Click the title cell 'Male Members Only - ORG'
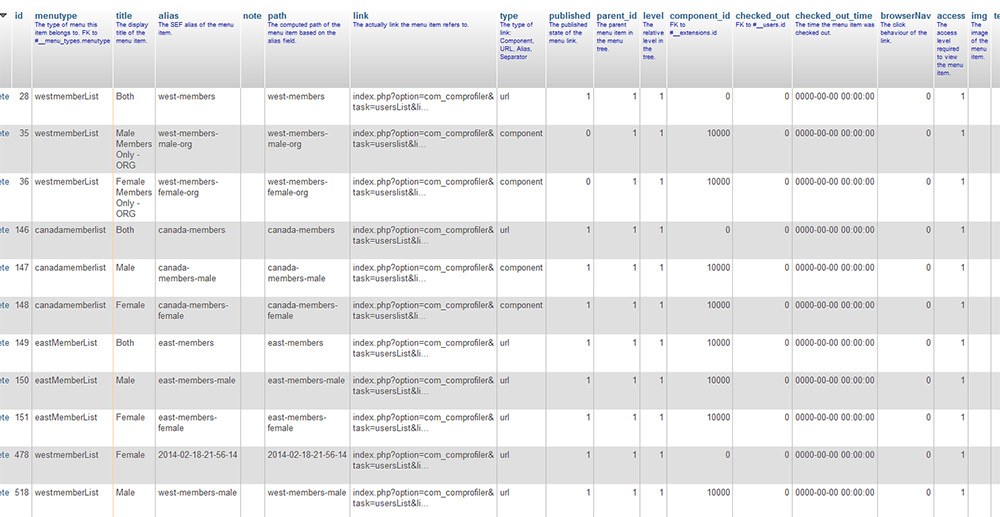1000x517 pixels. (x=134, y=149)
